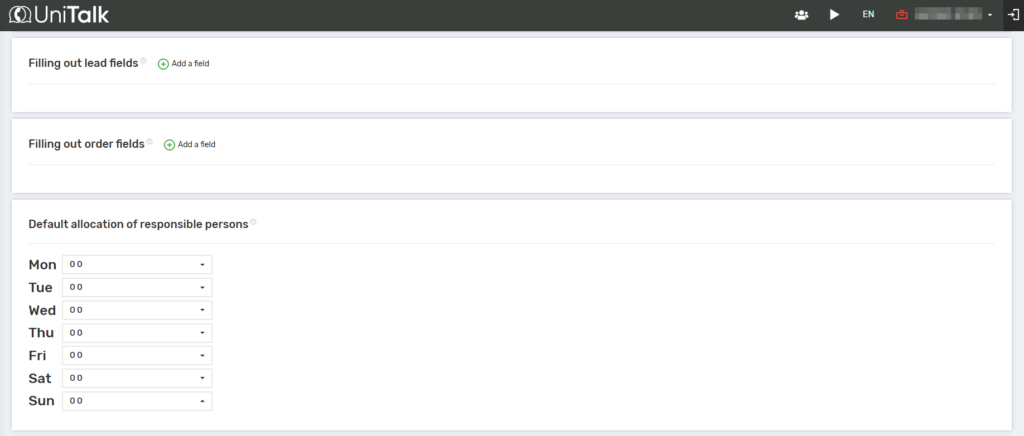Add a field to lead fields

point(184,64)
